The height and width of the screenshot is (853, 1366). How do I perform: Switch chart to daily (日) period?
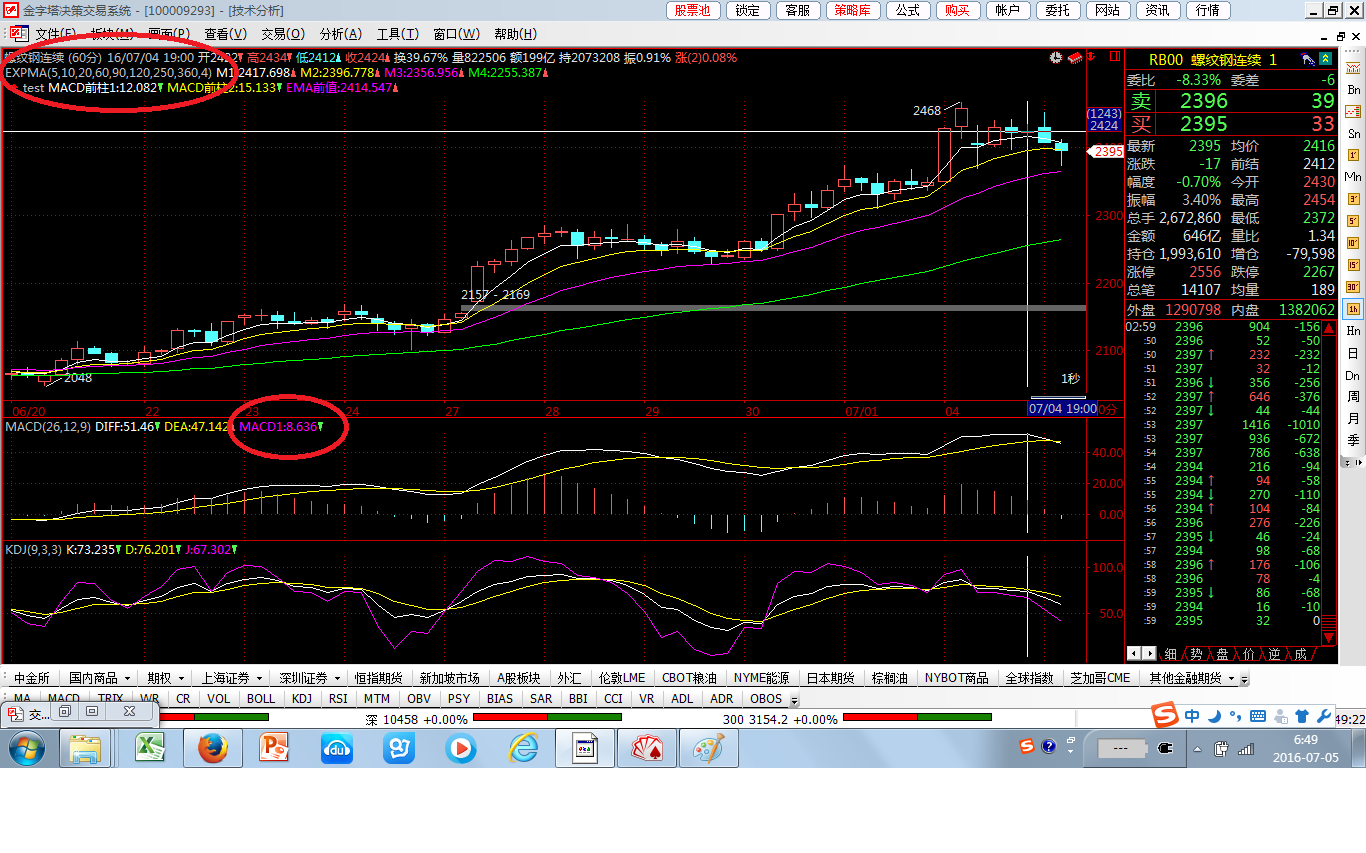point(1354,353)
